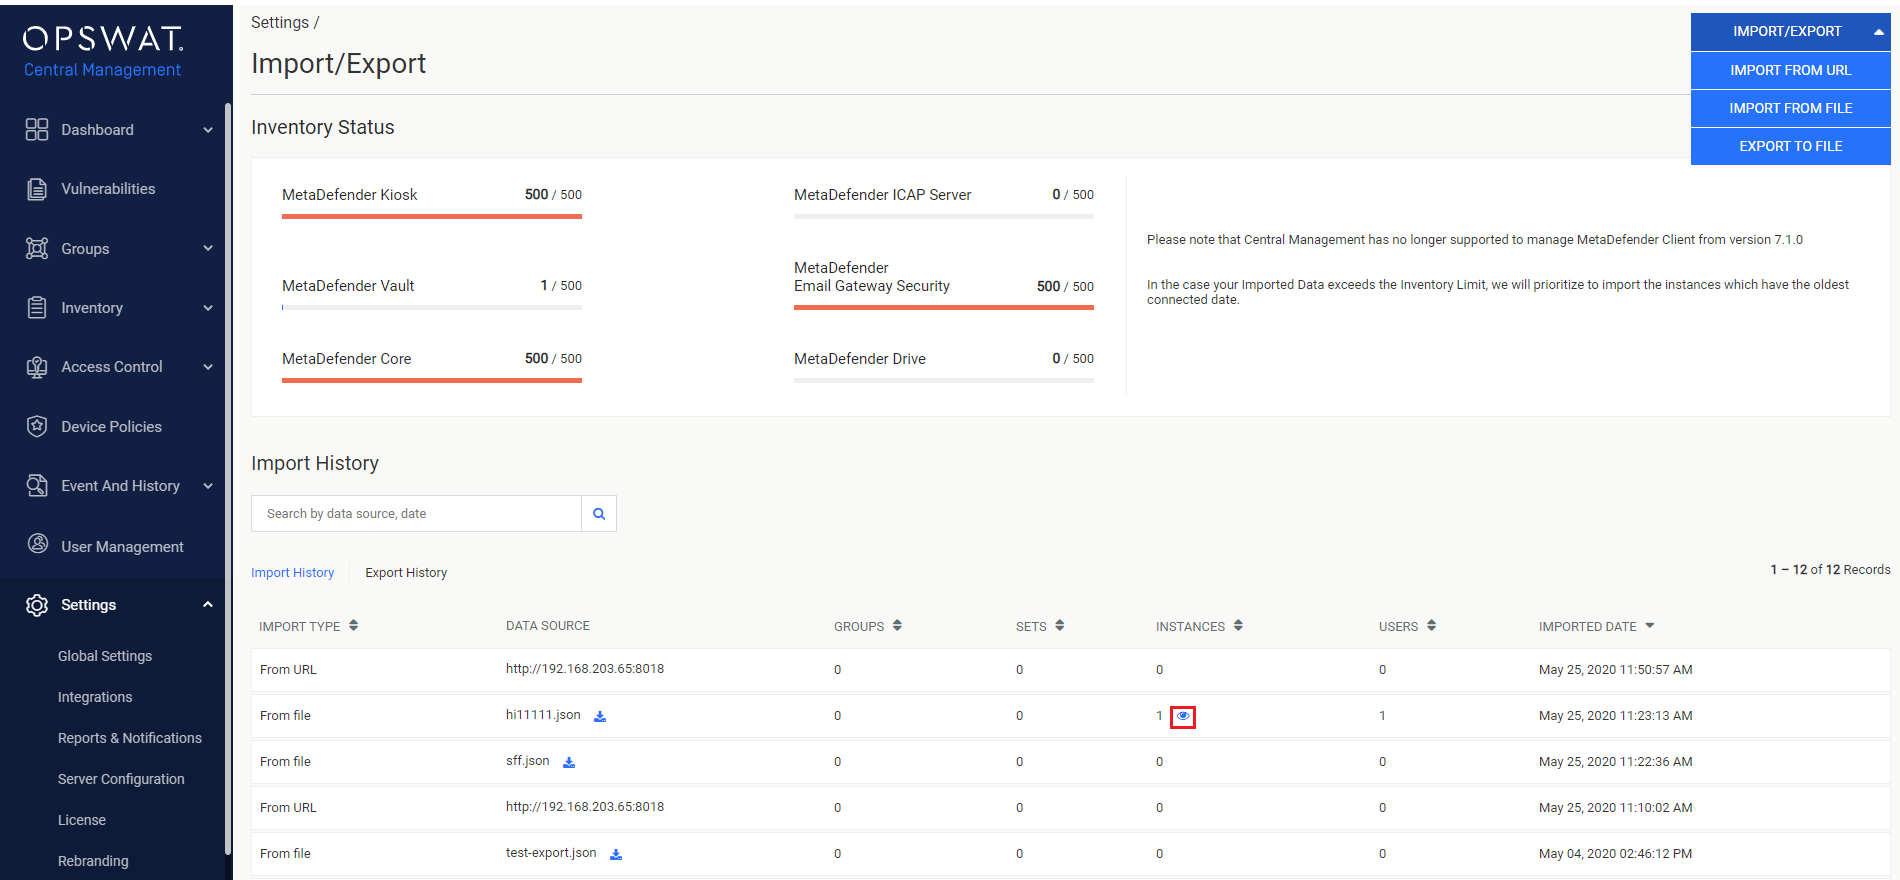Click the Device Policies shield icon
This screenshot has width=1900, height=880.
pos(37,426)
